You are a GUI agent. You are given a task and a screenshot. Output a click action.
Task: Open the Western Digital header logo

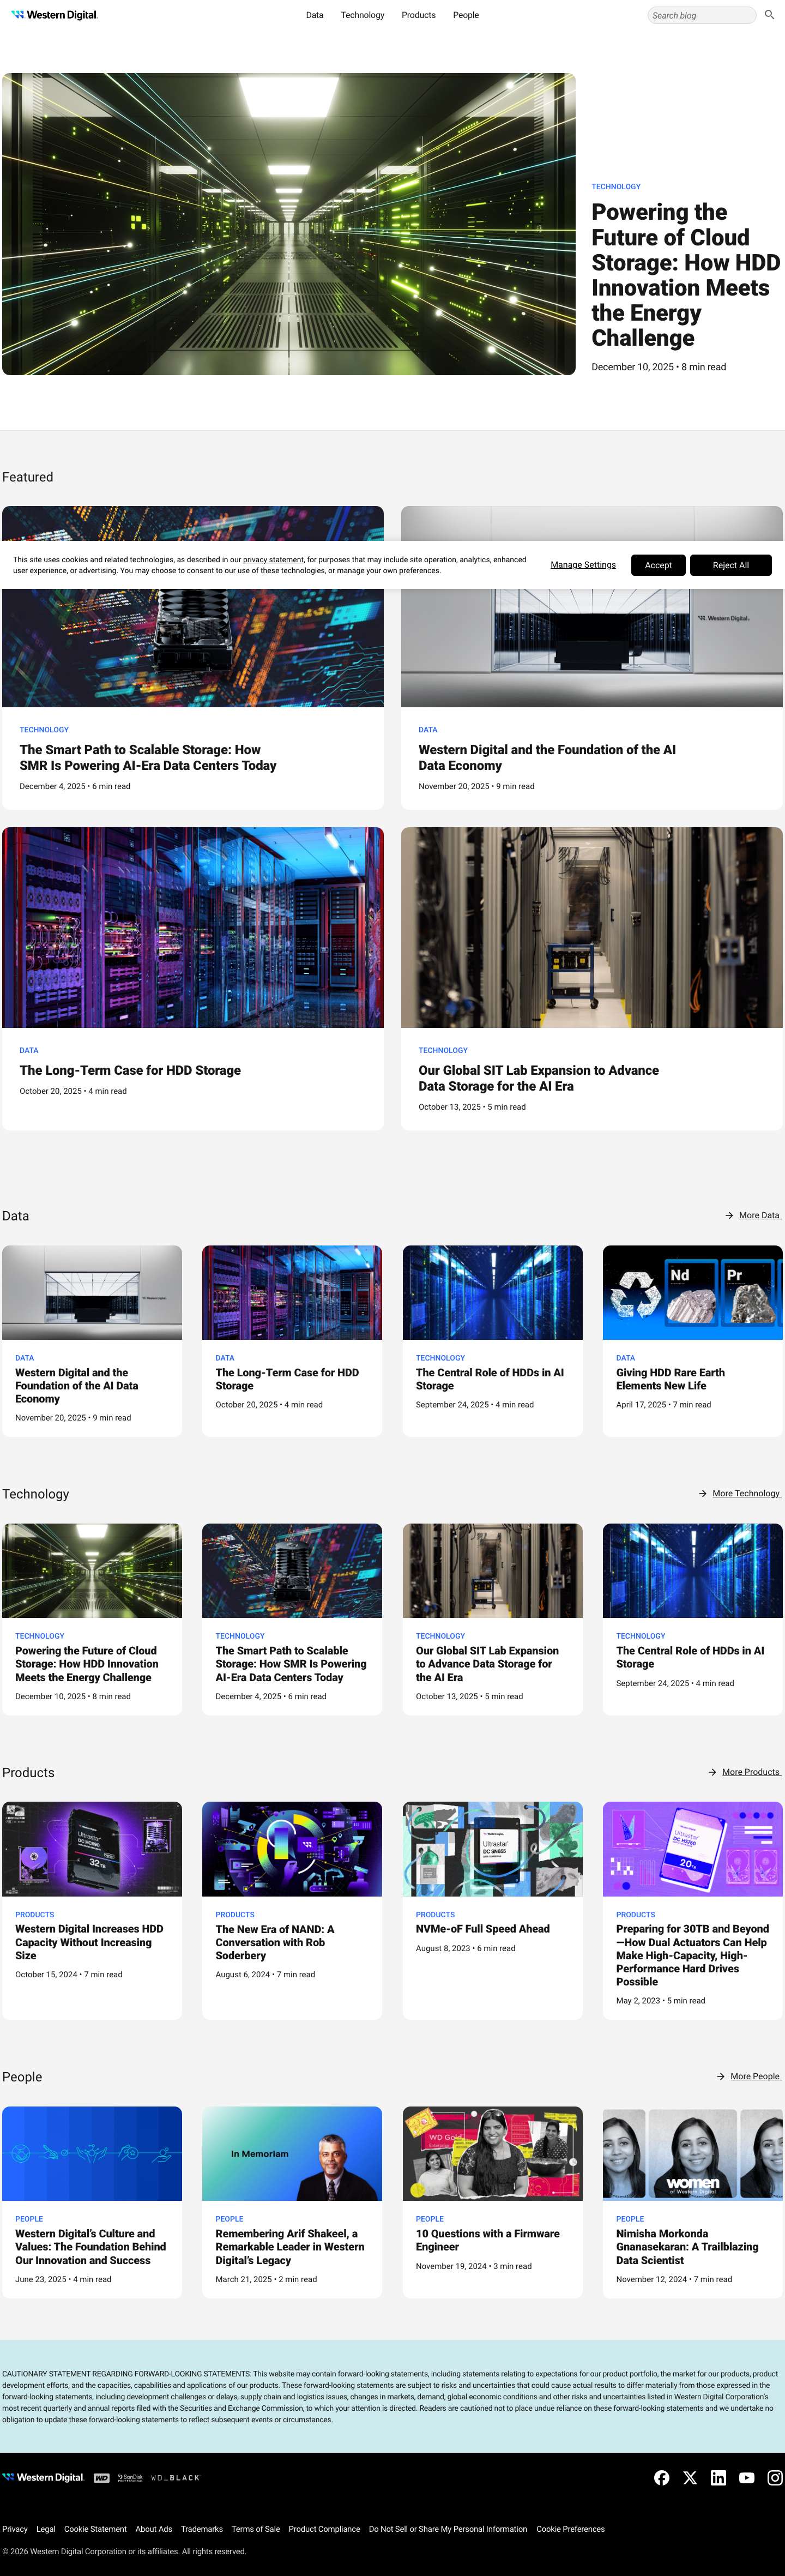pyautogui.click(x=55, y=15)
